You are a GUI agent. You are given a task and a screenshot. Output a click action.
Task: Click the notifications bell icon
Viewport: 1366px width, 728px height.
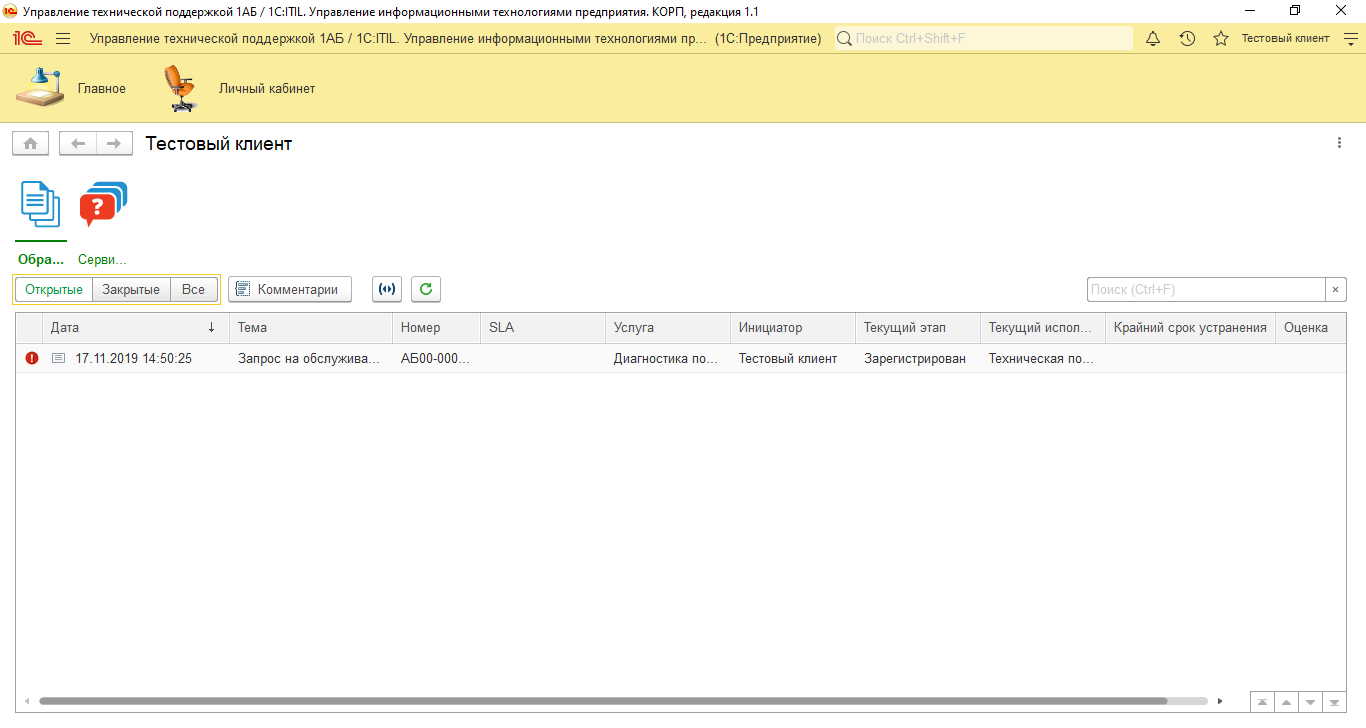tap(1153, 38)
